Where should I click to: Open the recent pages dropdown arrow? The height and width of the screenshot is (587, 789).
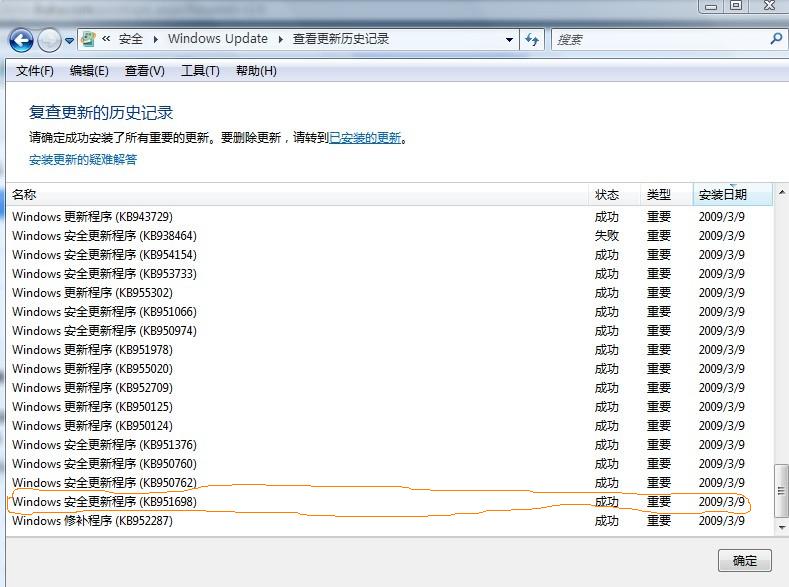[69, 40]
